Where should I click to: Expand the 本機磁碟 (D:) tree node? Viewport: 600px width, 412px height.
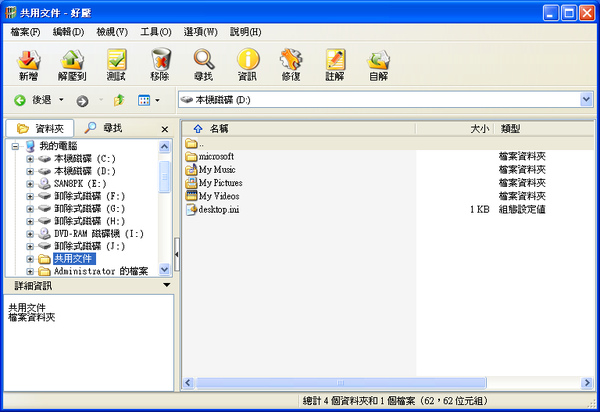pos(30,171)
